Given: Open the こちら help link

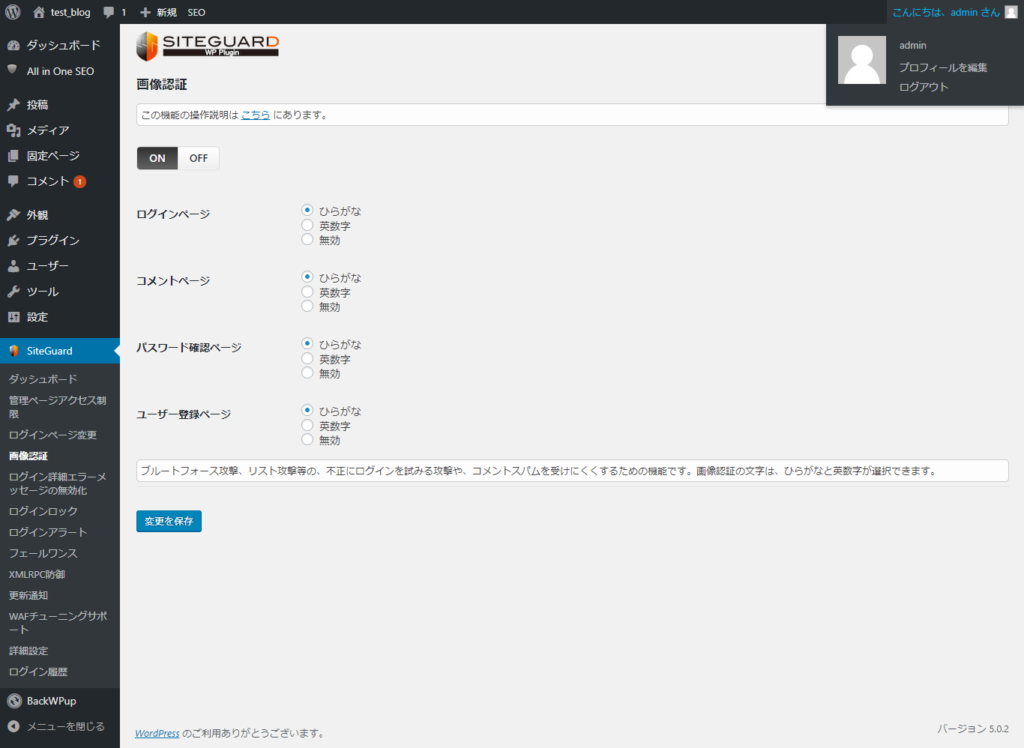Looking at the screenshot, I should click(255, 115).
